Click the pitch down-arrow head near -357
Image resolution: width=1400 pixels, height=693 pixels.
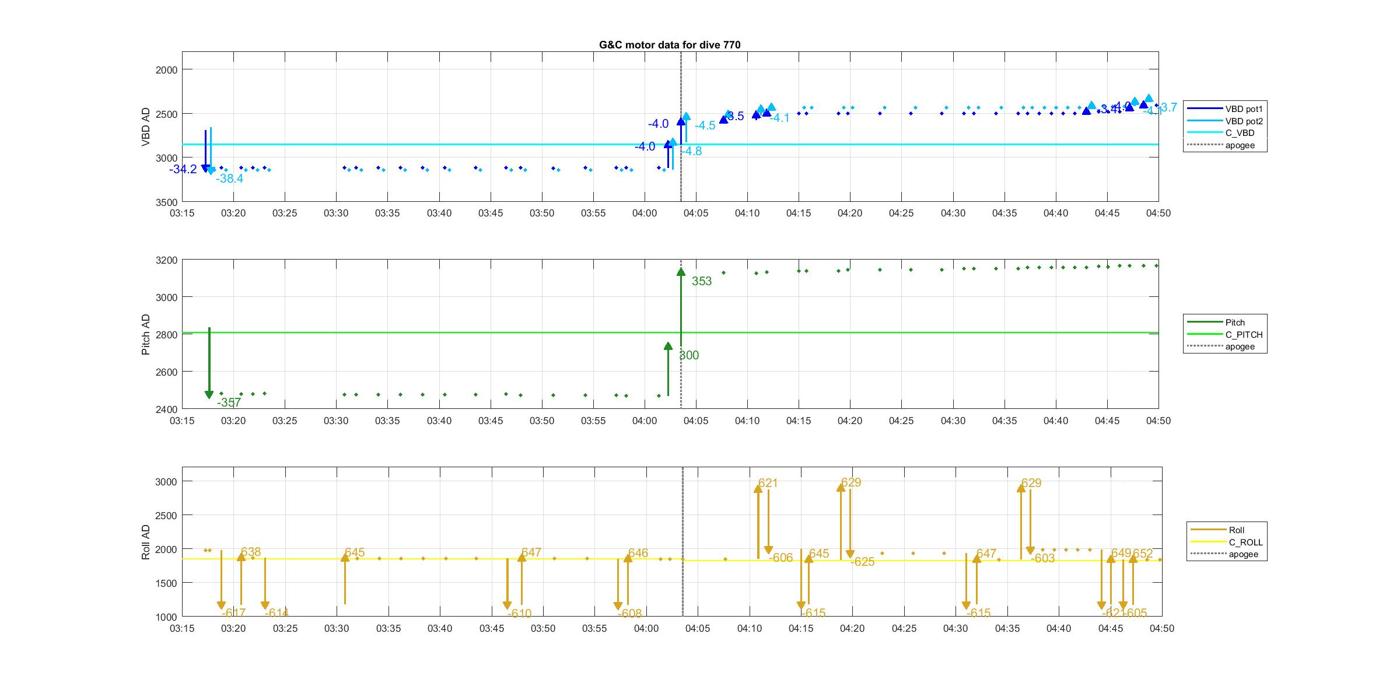tap(209, 395)
